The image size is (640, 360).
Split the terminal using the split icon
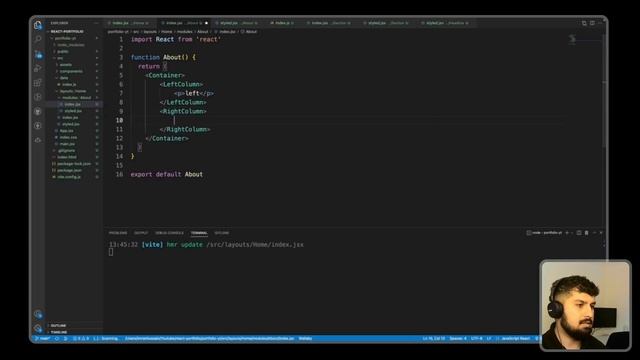click(579, 233)
